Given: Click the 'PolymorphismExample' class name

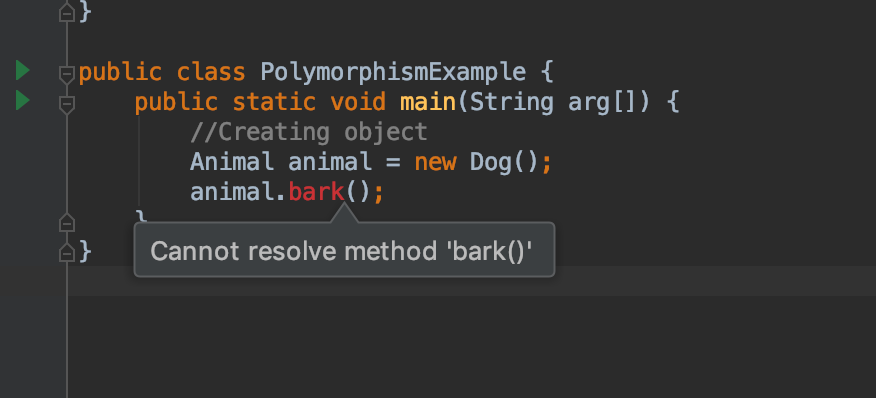Looking at the screenshot, I should (x=393, y=73).
